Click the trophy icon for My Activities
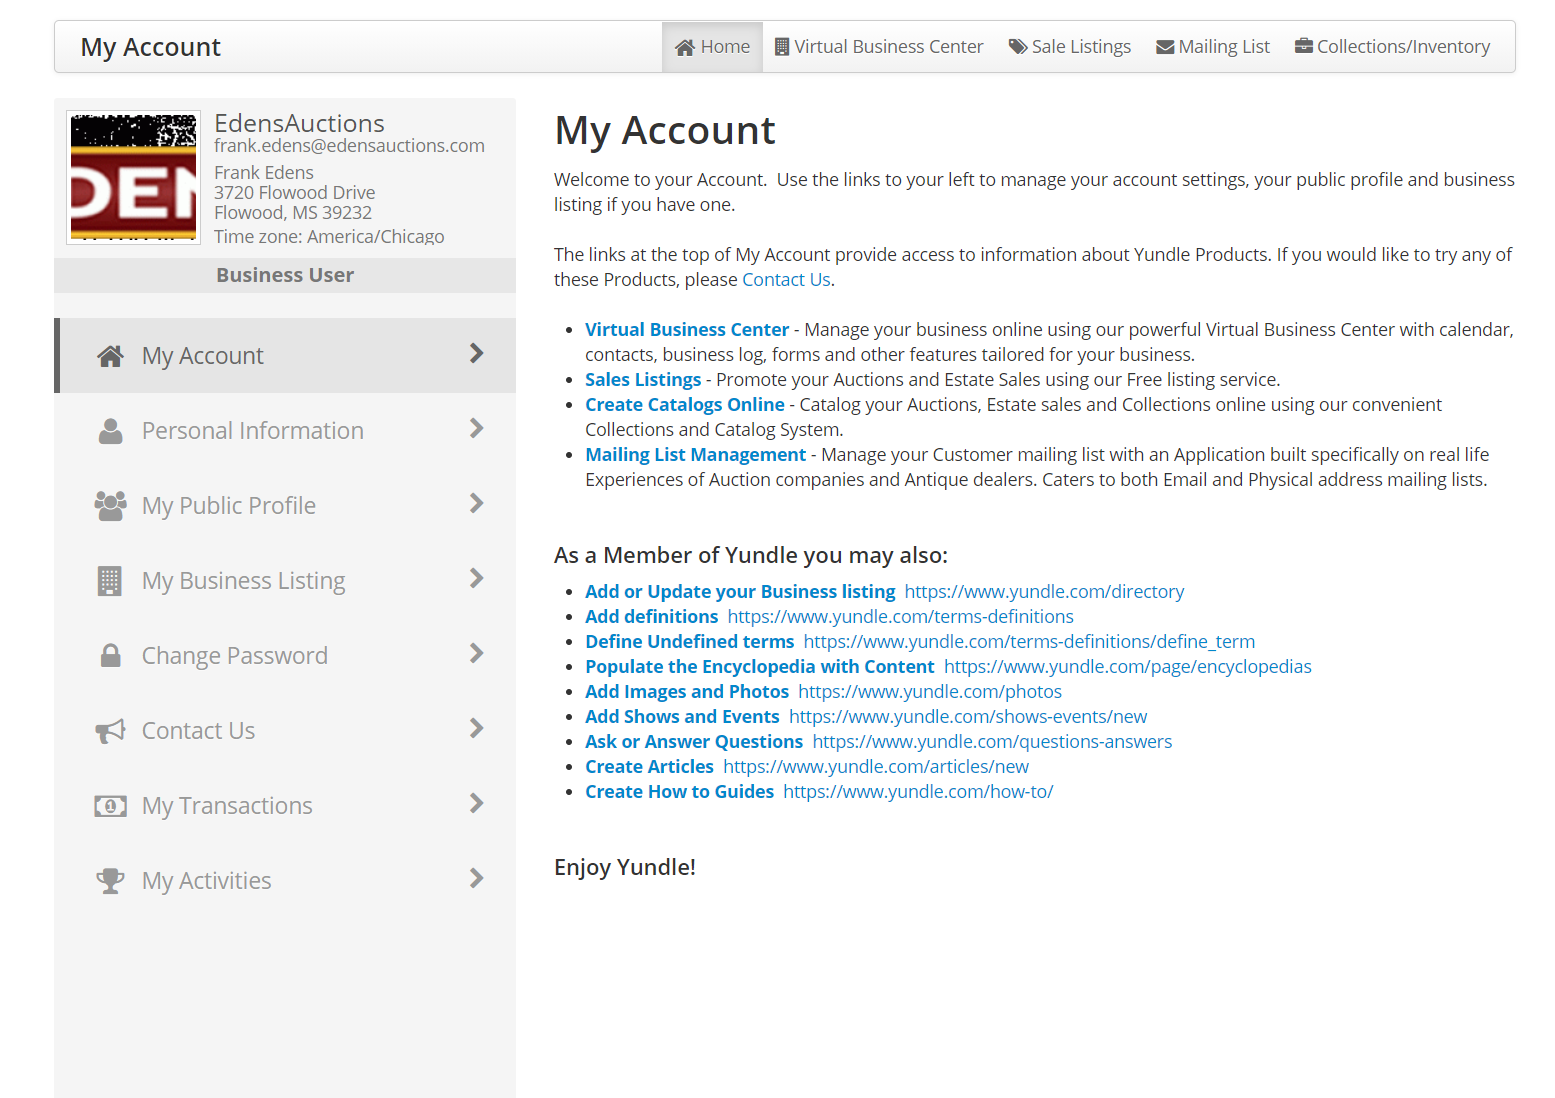The image size is (1555, 1098). 110,881
